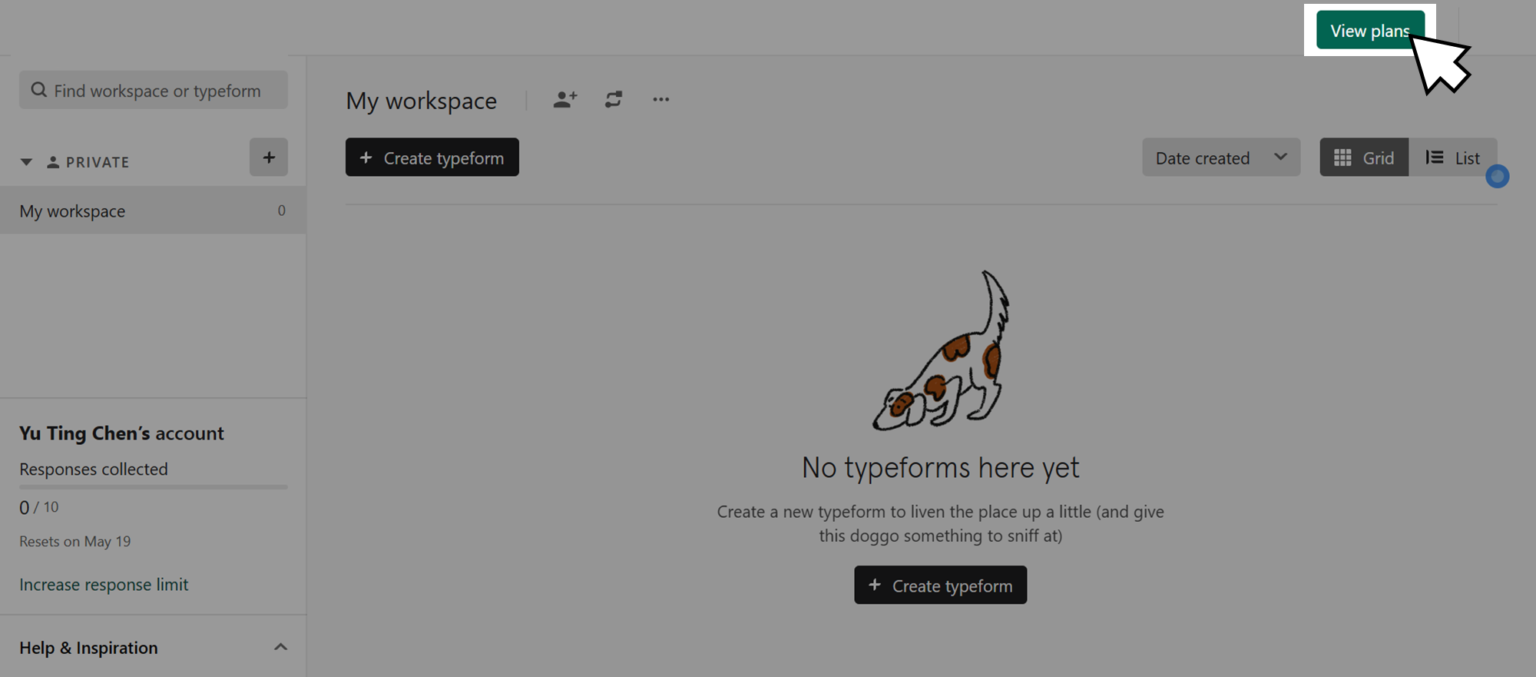Click the magnifier icon in the search box
This screenshot has height=677, width=1536.
(x=39, y=91)
